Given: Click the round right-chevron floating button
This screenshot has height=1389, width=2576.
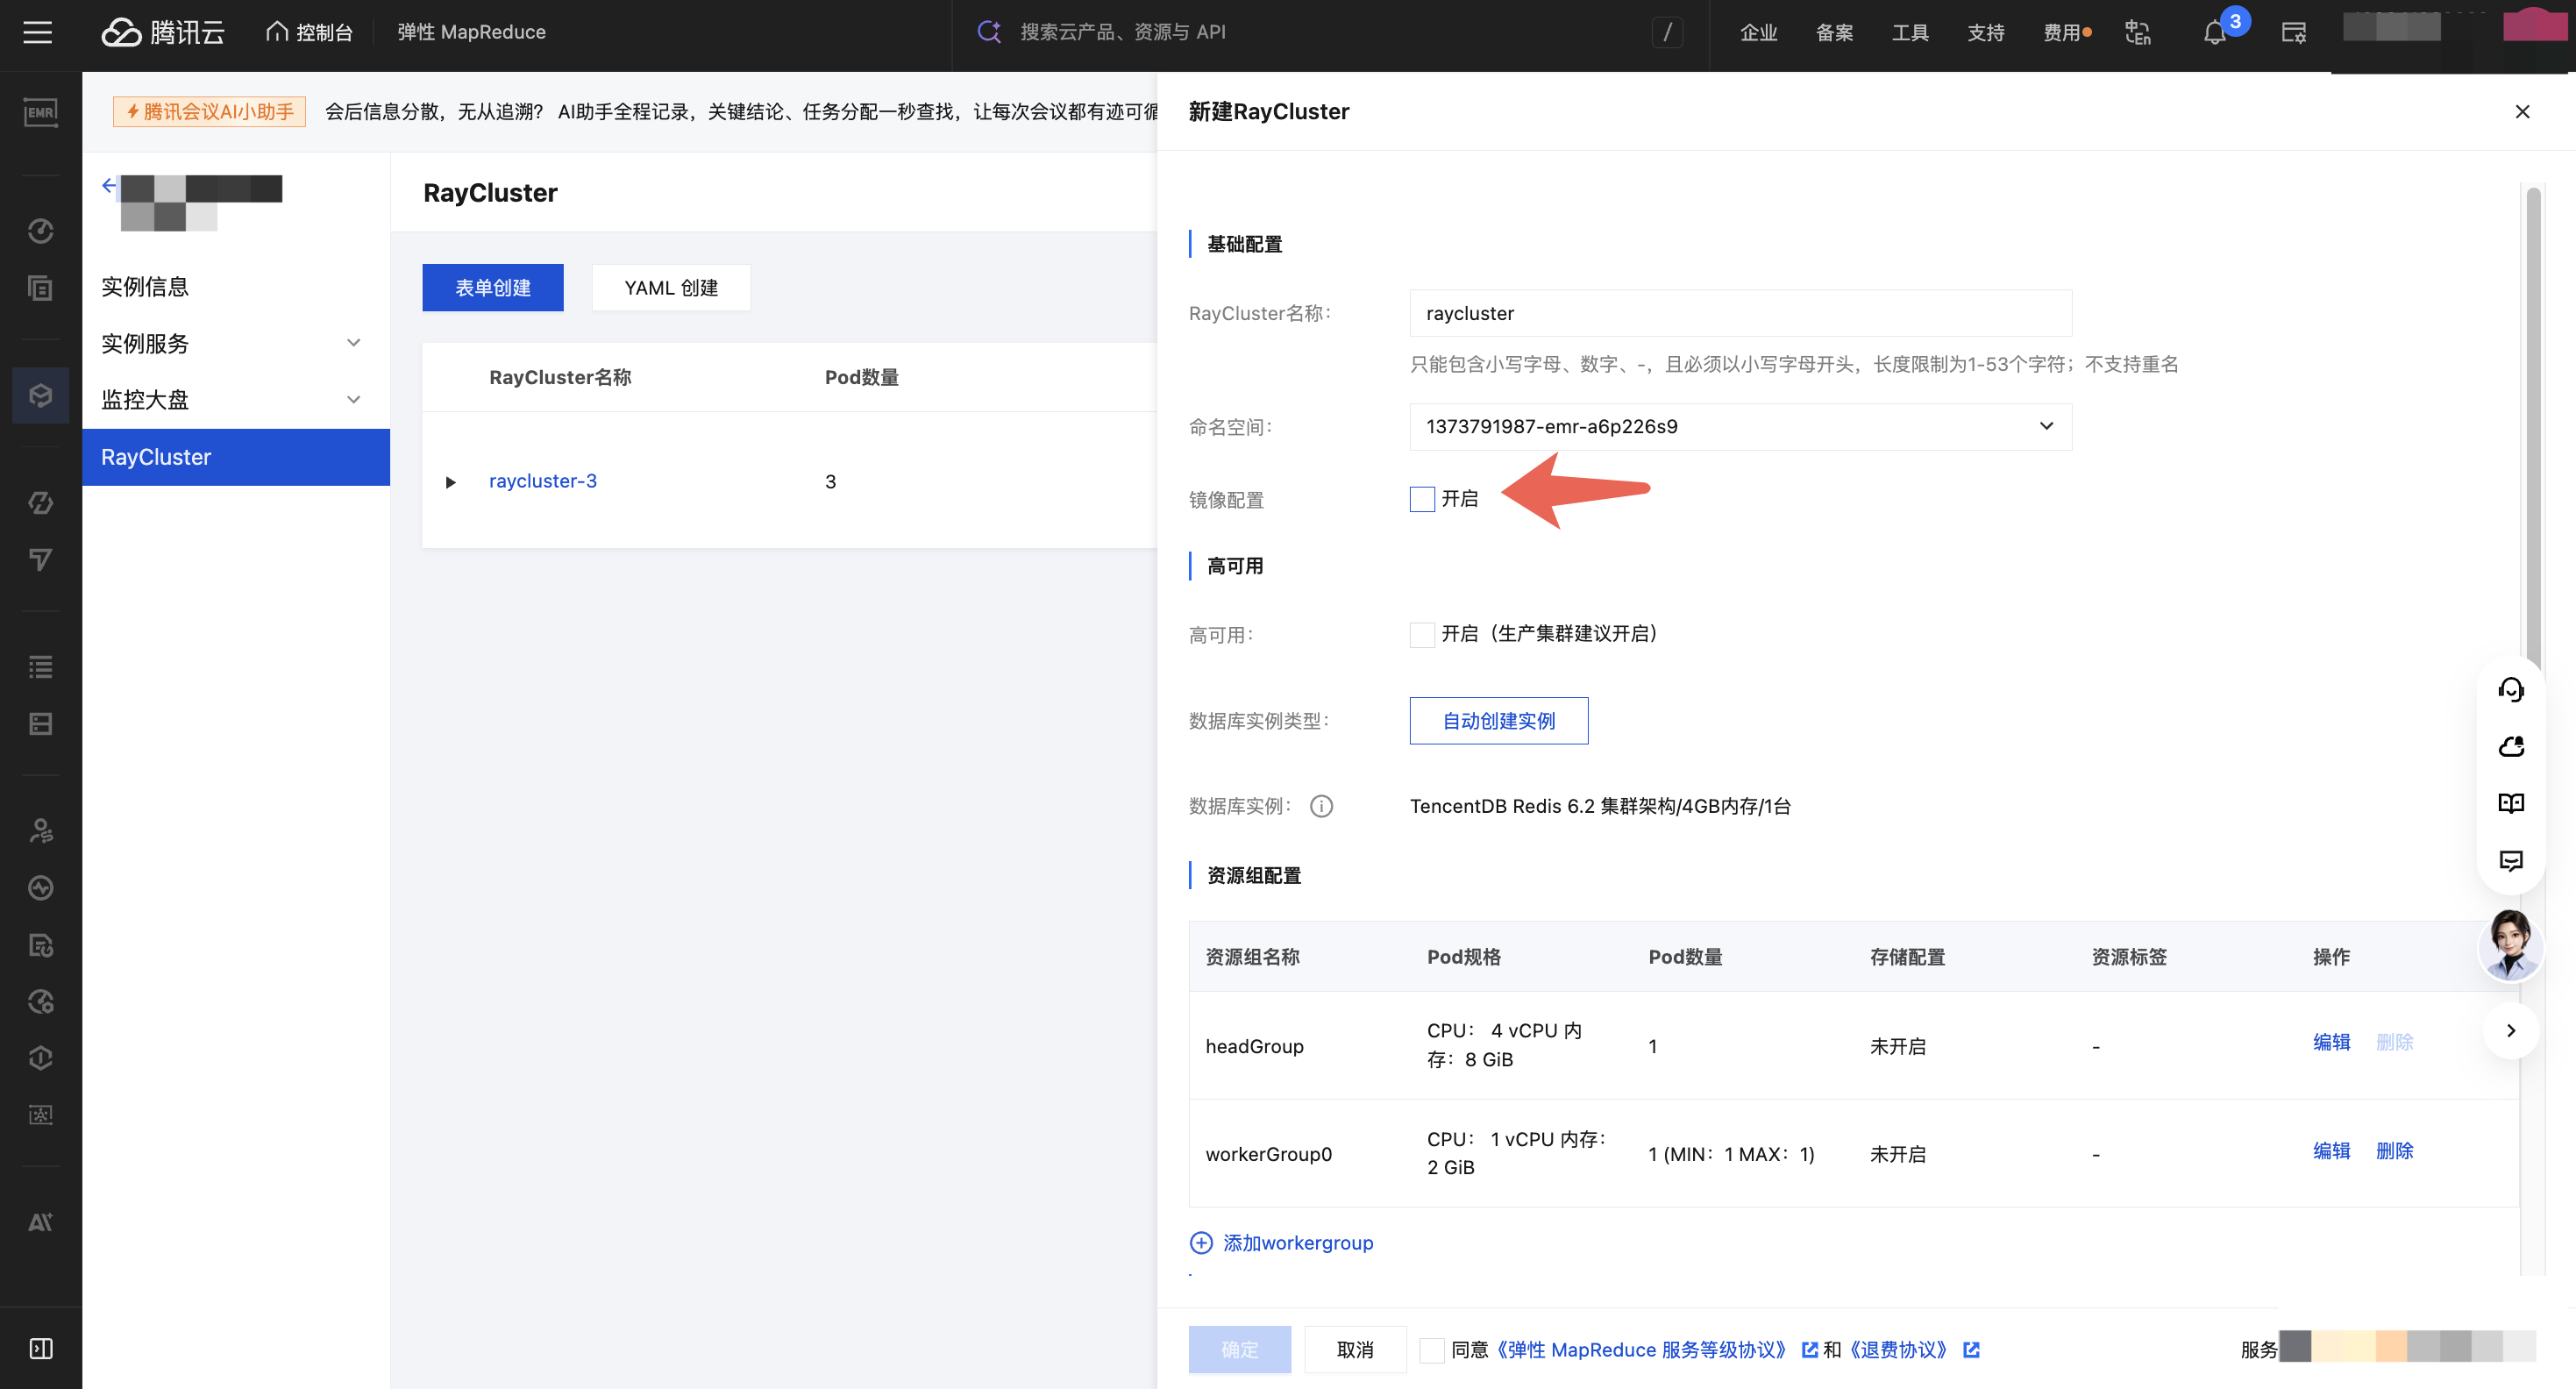Looking at the screenshot, I should pos(2511,1030).
